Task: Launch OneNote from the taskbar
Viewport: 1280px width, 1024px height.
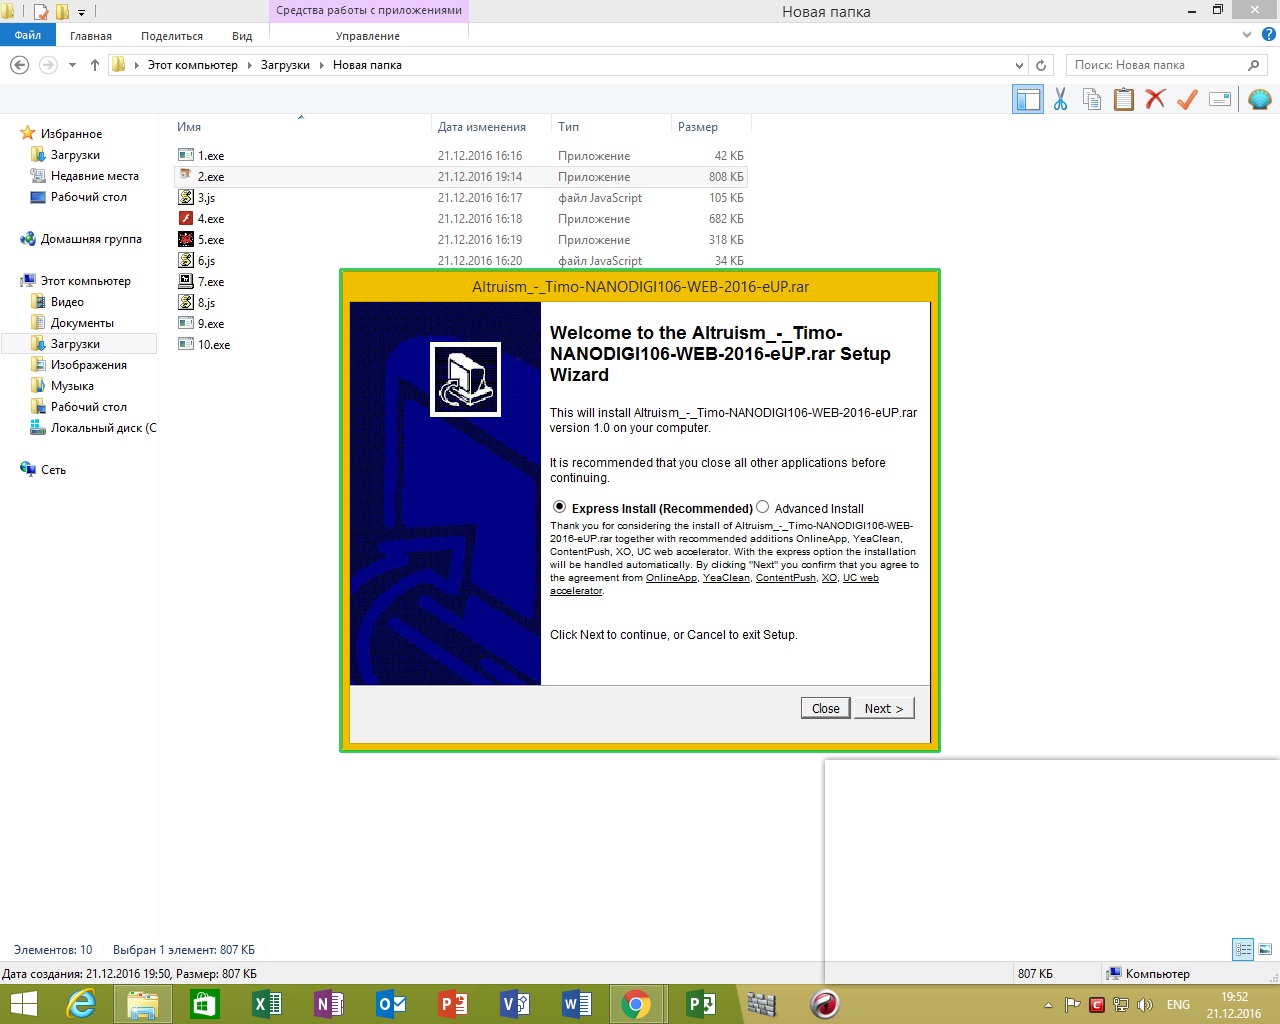Action: tap(328, 1004)
